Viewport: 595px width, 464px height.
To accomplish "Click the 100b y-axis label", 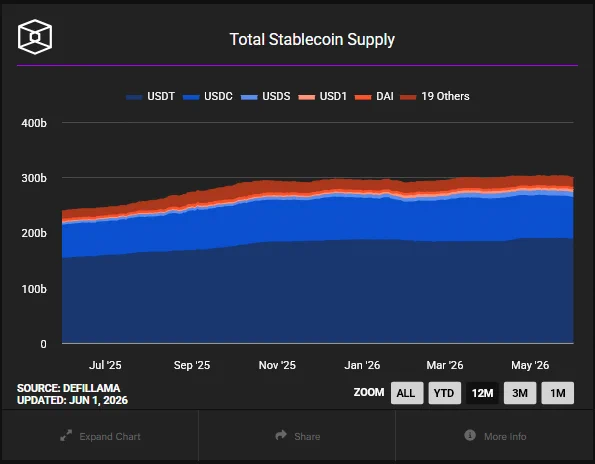I will [34, 289].
